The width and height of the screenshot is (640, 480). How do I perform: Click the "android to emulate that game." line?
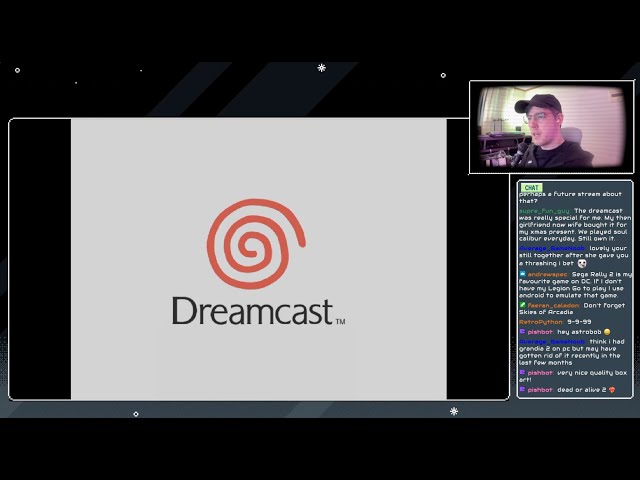pos(569,296)
